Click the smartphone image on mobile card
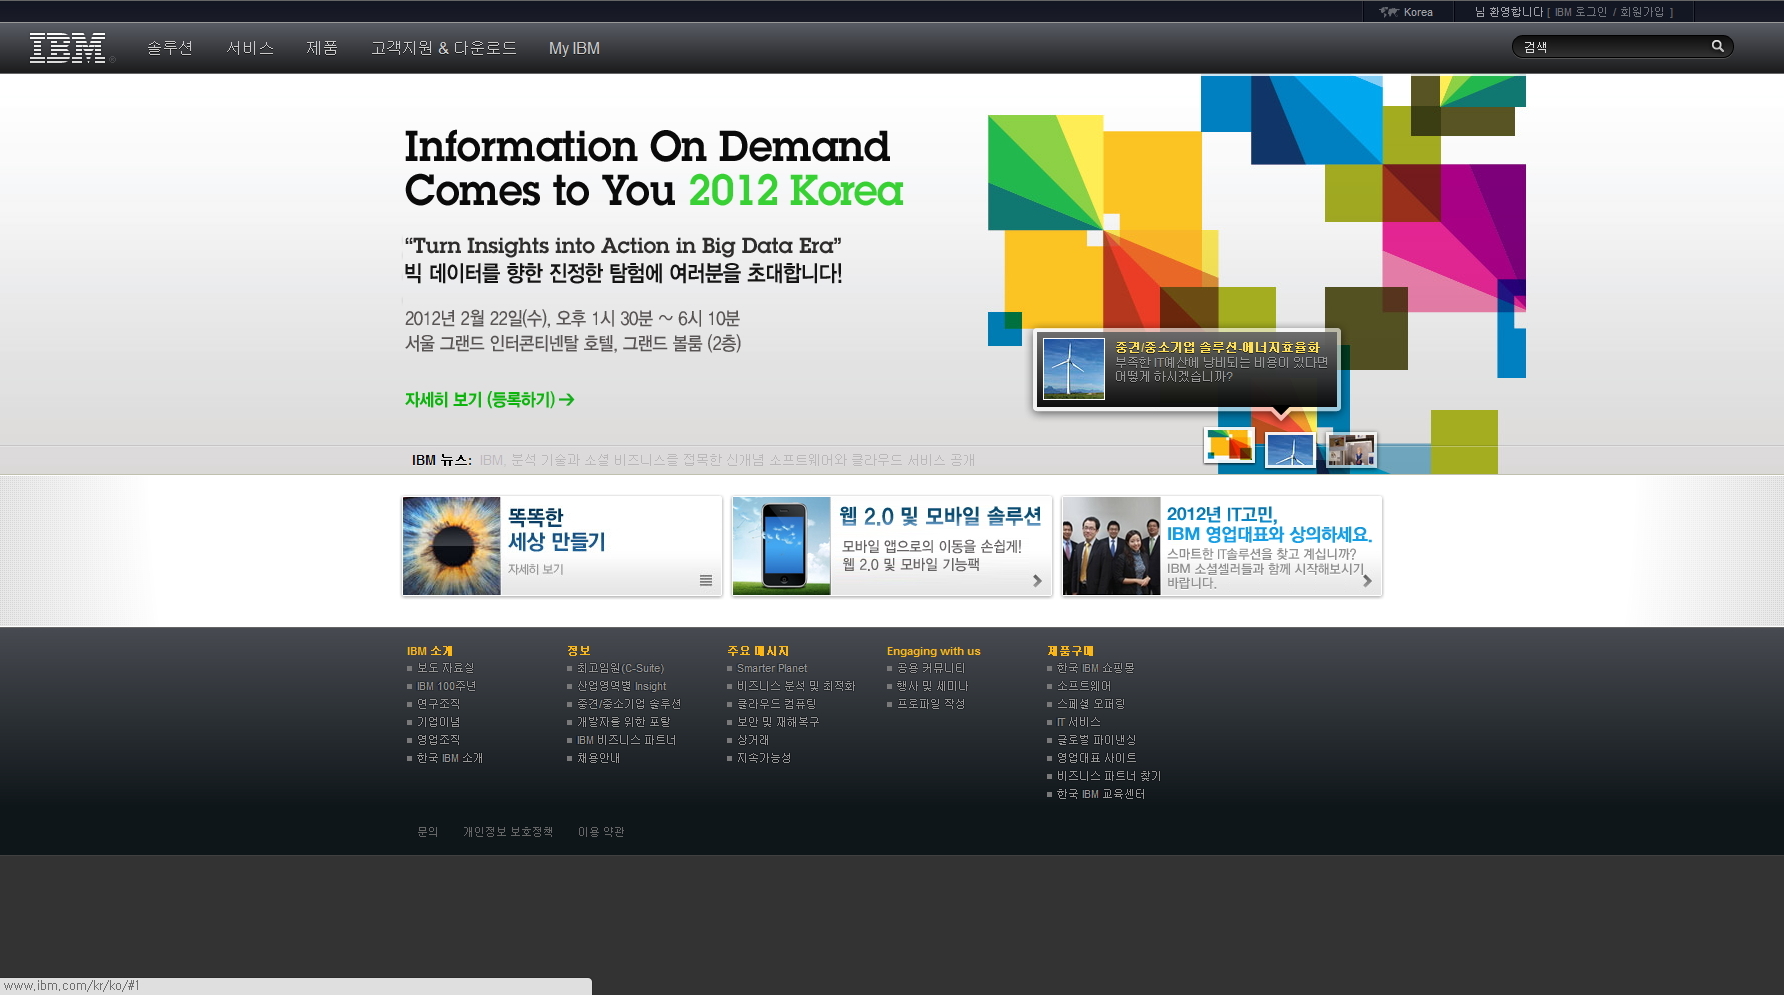 pos(782,546)
